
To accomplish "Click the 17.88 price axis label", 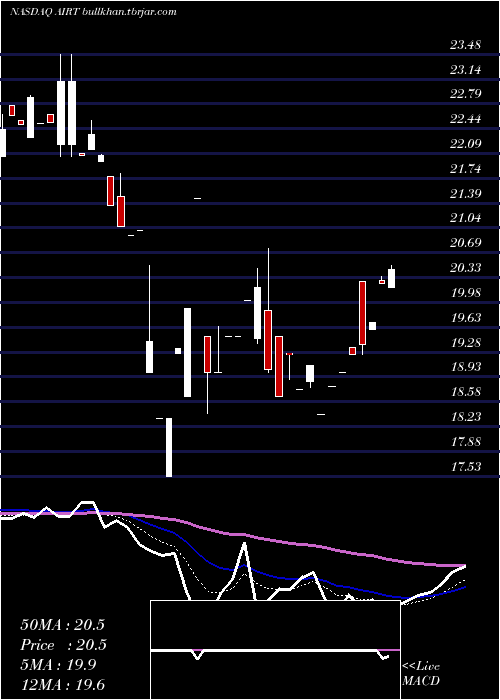I will pyautogui.click(x=466, y=442).
